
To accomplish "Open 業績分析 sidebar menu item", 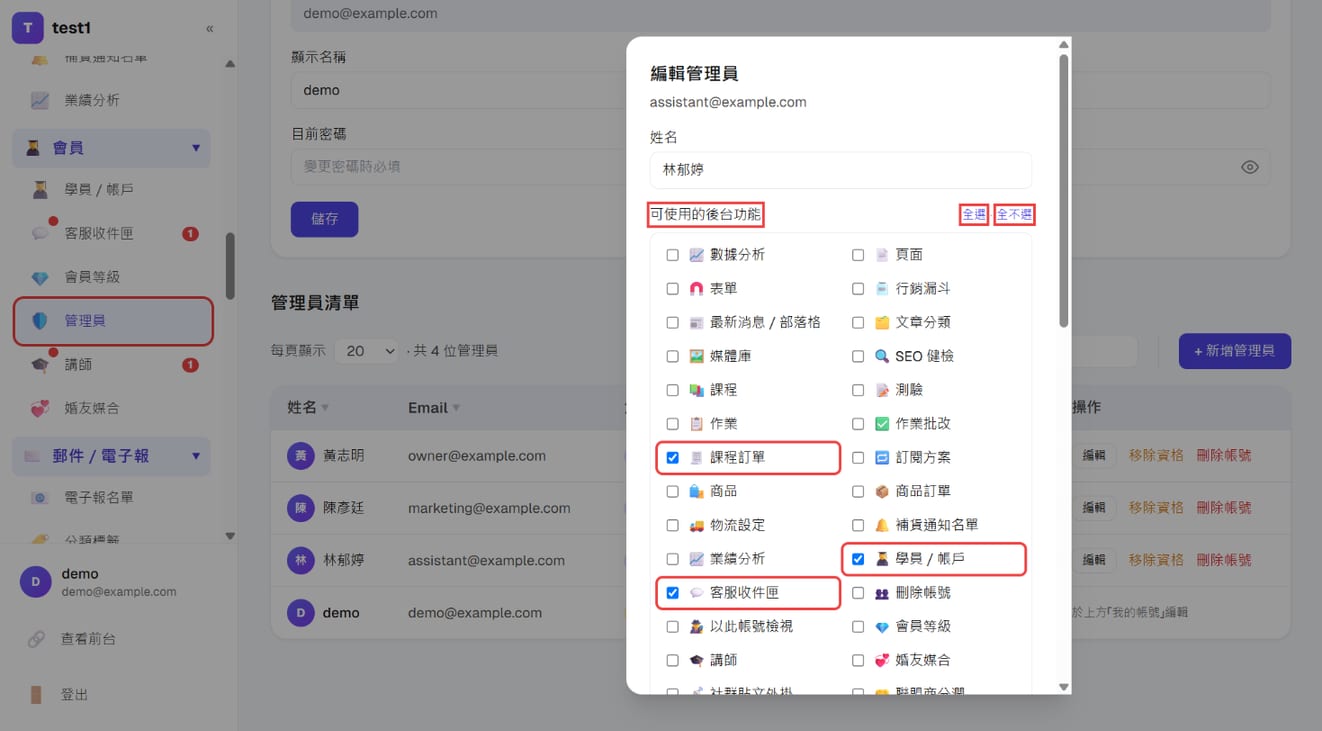I will [112, 100].
